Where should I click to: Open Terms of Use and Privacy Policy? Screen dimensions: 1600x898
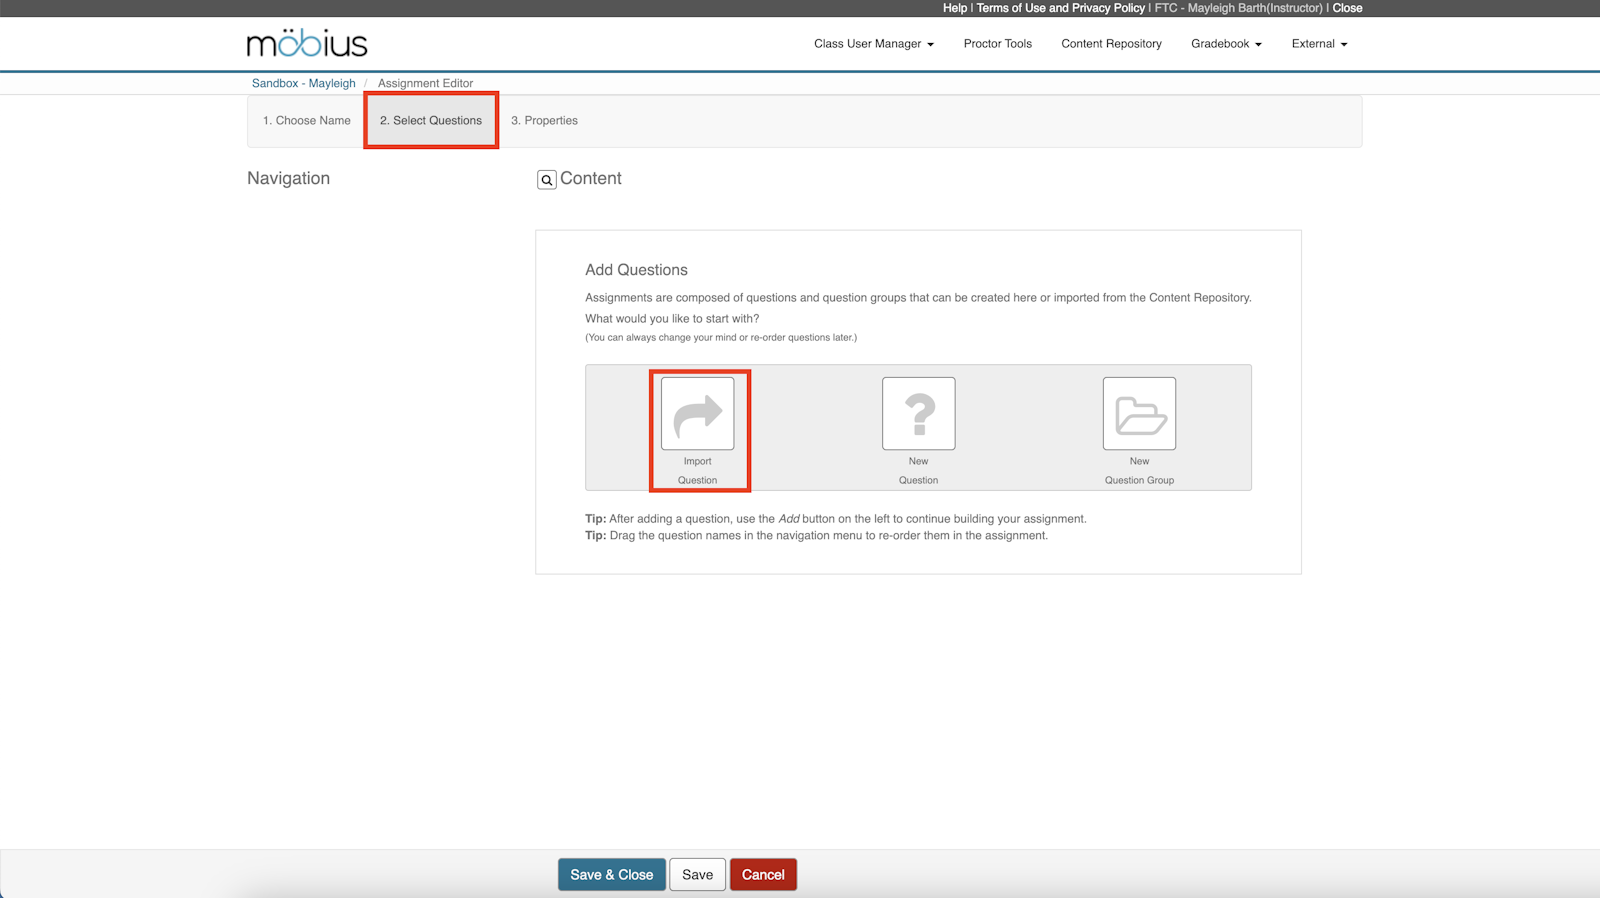click(x=1060, y=8)
